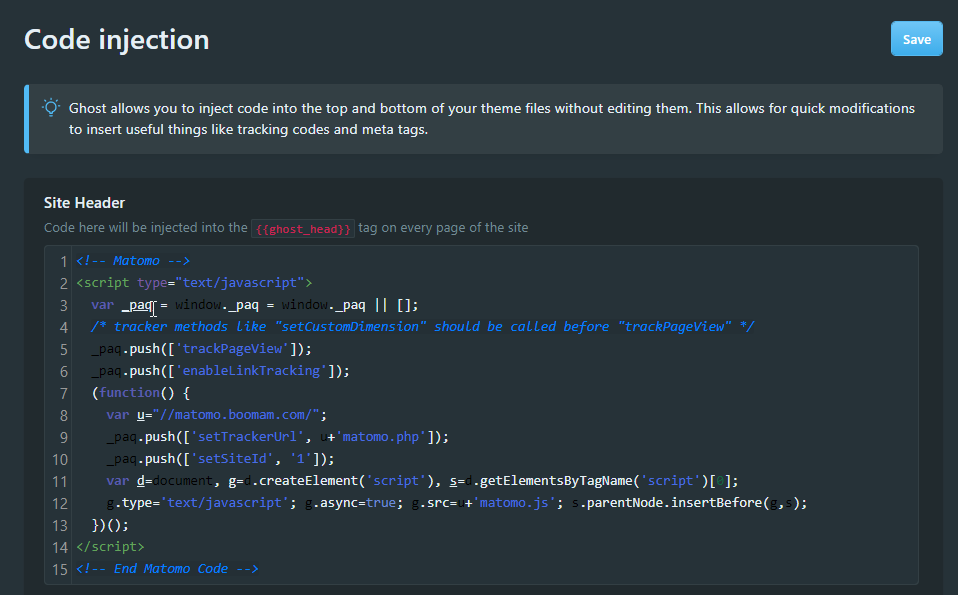Click the Site Header section title

(84, 203)
